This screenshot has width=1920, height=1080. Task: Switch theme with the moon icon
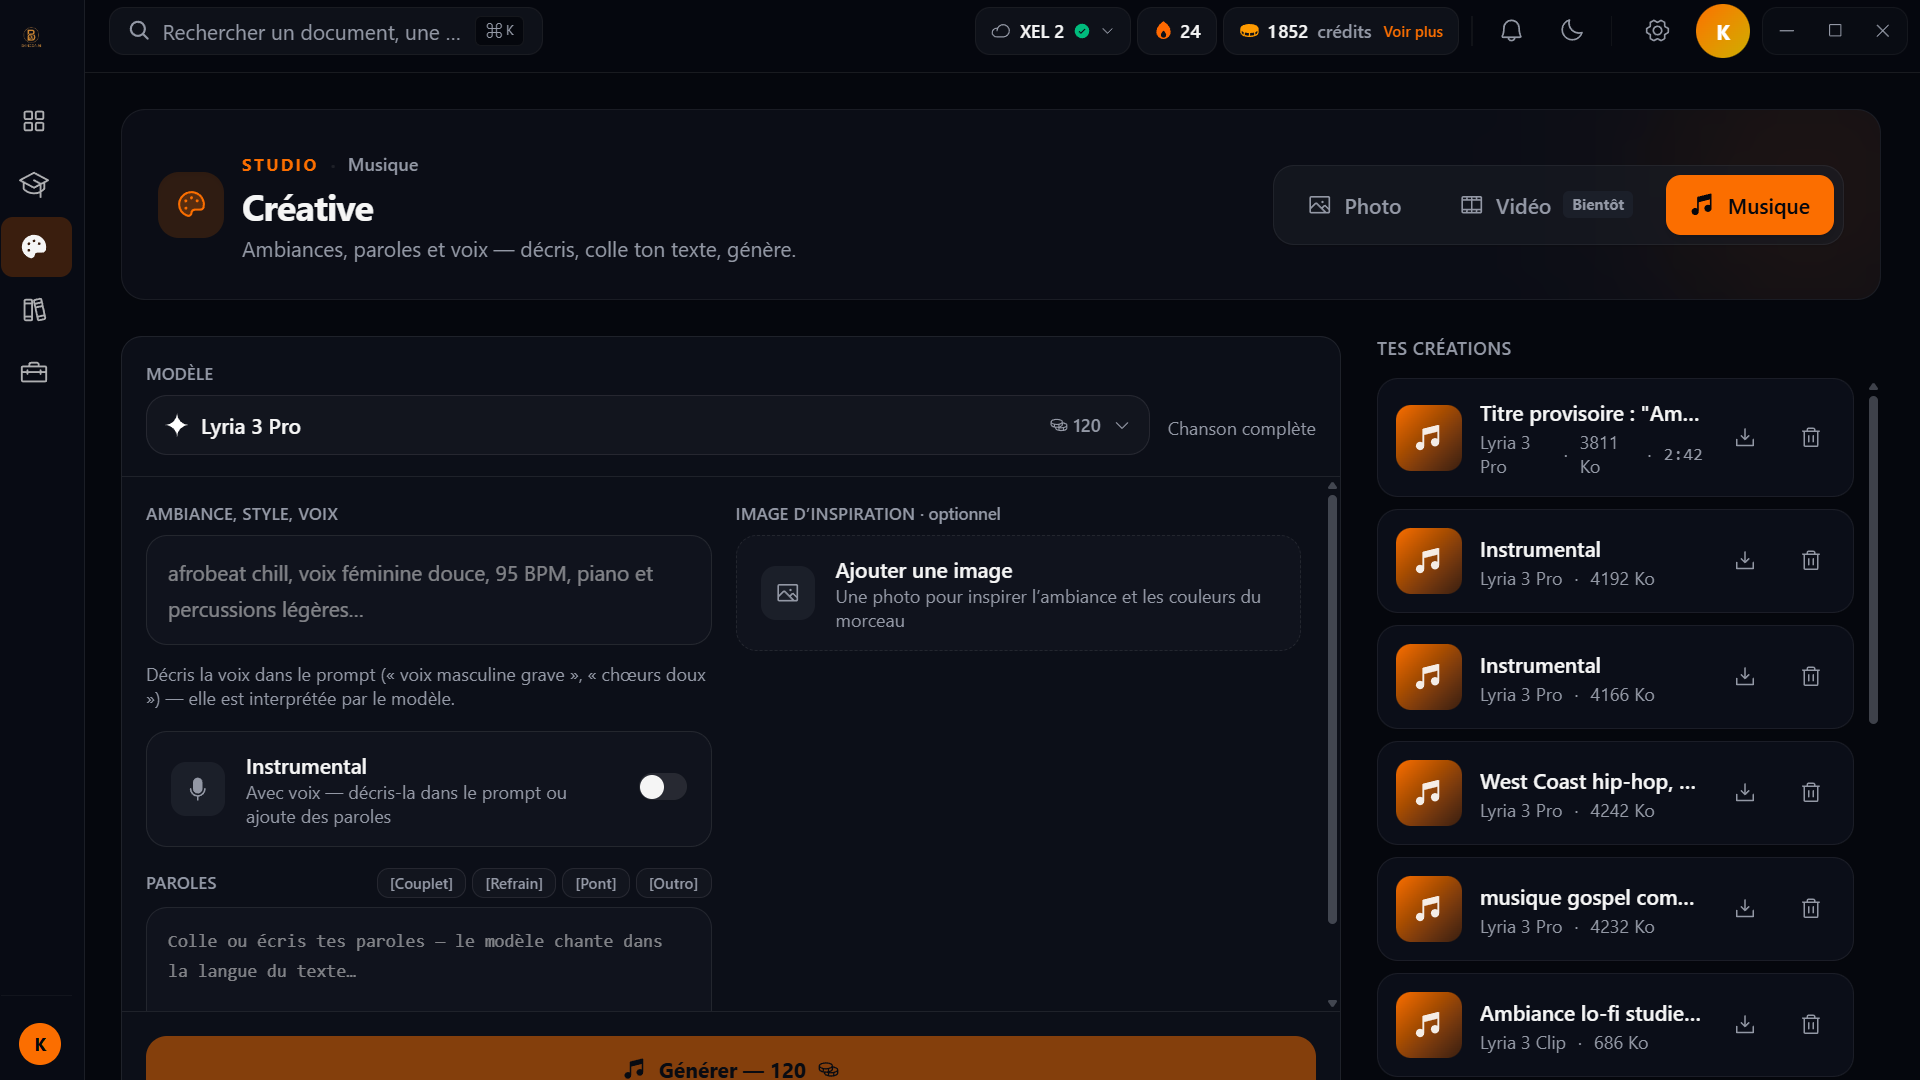pos(1572,31)
